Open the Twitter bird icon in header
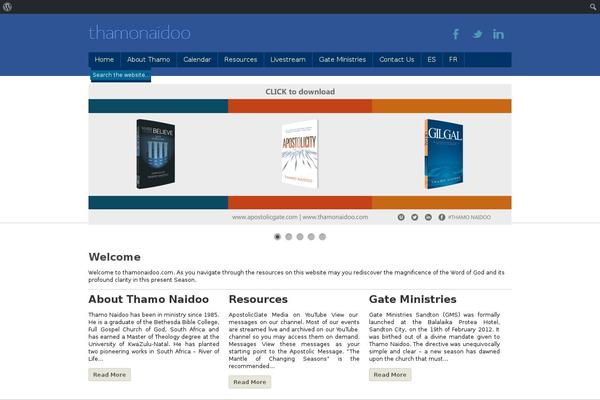The image size is (600, 400). [x=477, y=34]
